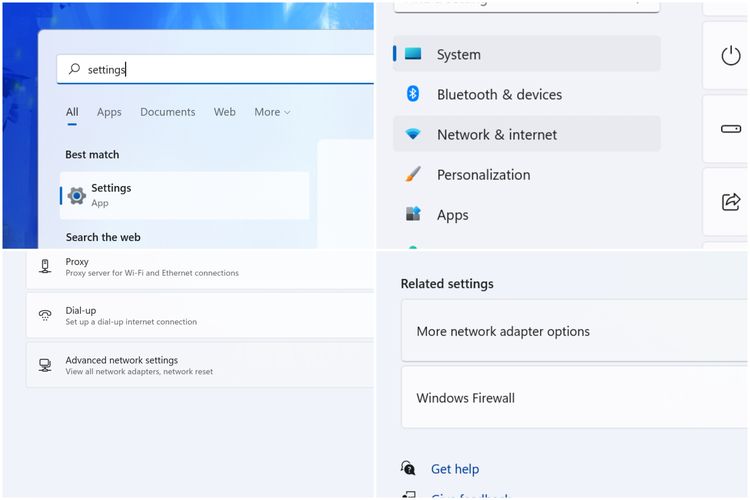The image size is (750, 500).
Task: Open Bluetooth & devices settings
Action: pyautogui.click(x=527, y=94)
